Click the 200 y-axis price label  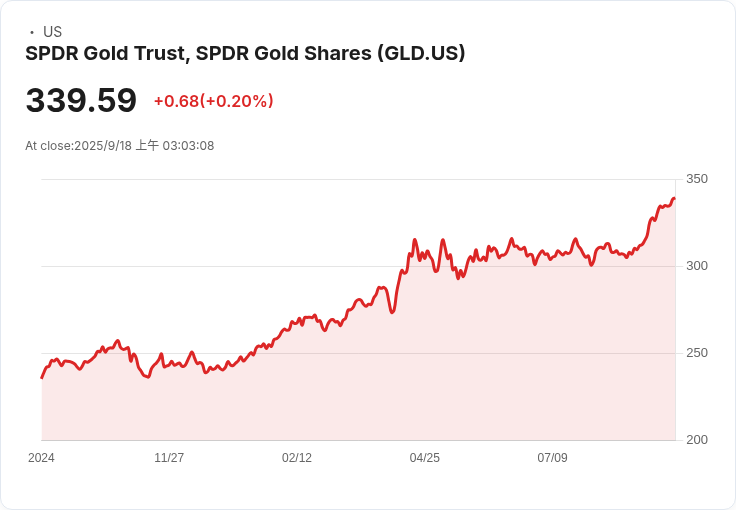697,440
